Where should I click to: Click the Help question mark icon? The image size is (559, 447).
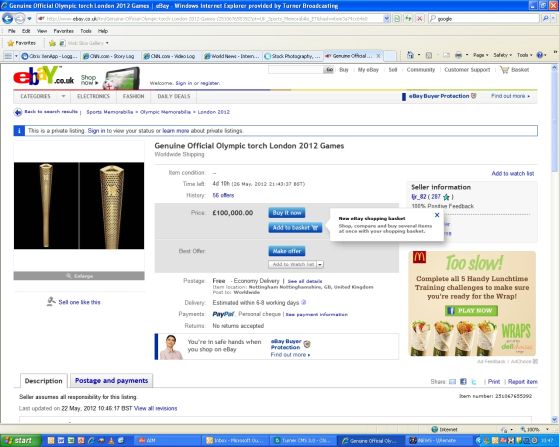click(539, 55)
